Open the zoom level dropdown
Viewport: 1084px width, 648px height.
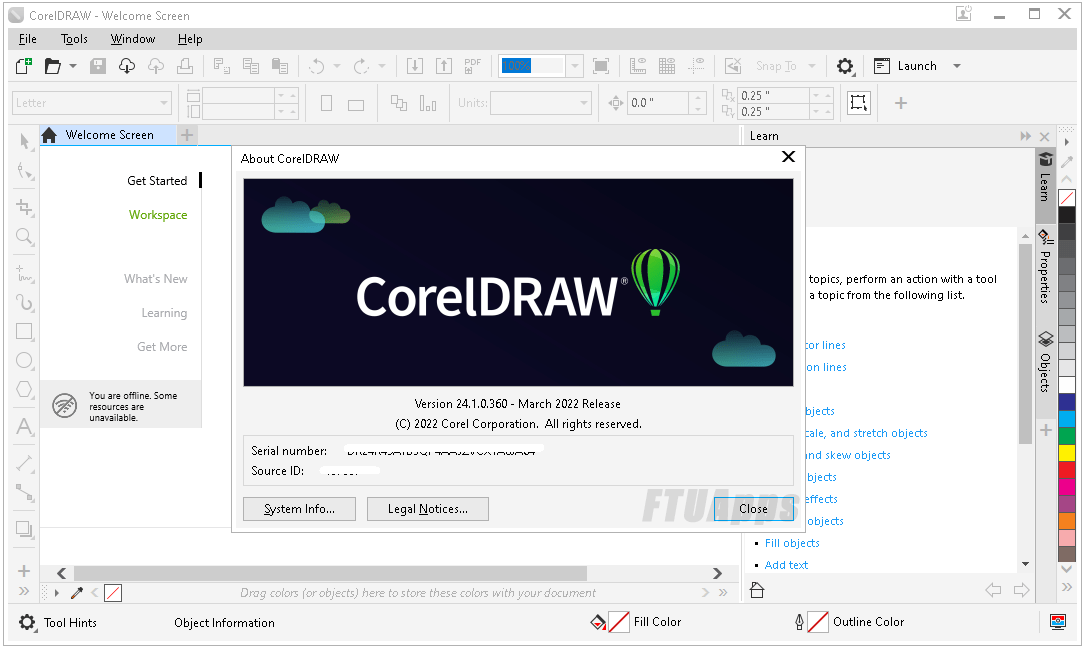point(574,66)
